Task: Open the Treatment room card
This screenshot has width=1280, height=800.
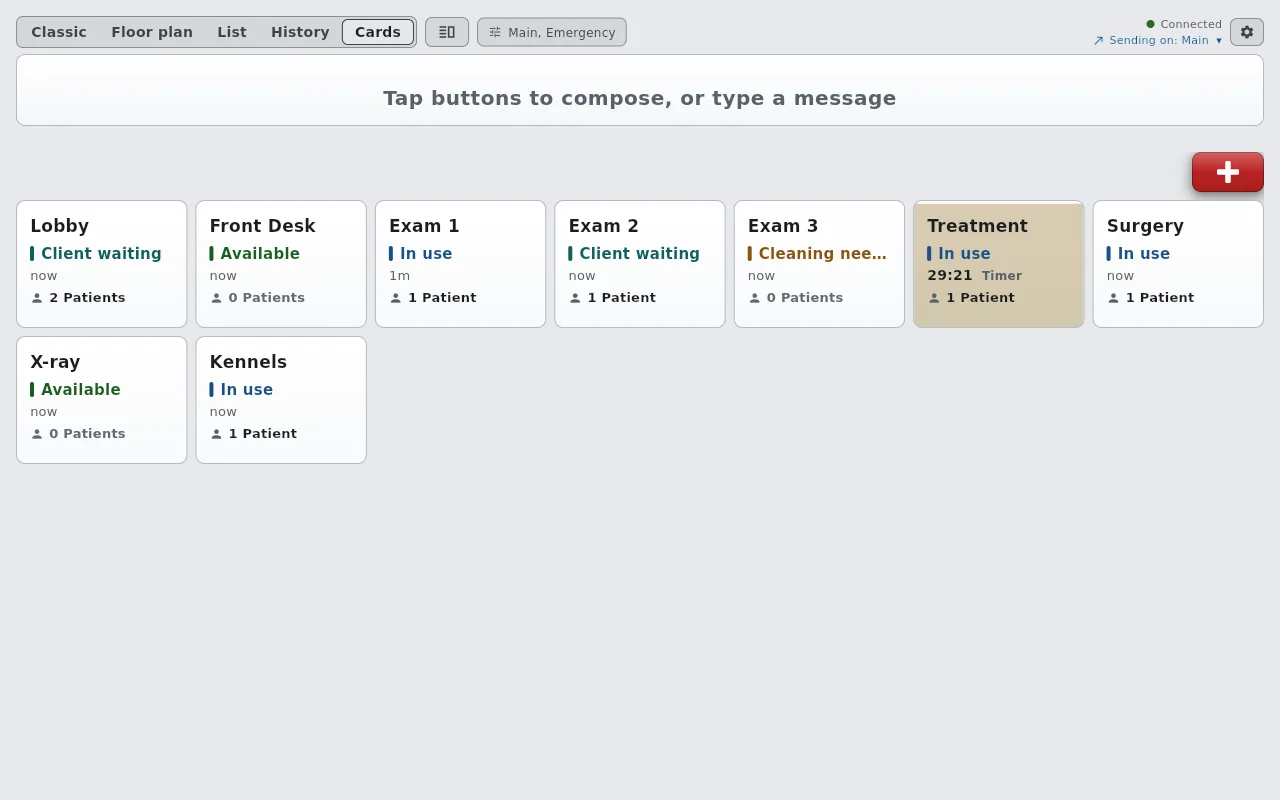Action: point(999,264)
